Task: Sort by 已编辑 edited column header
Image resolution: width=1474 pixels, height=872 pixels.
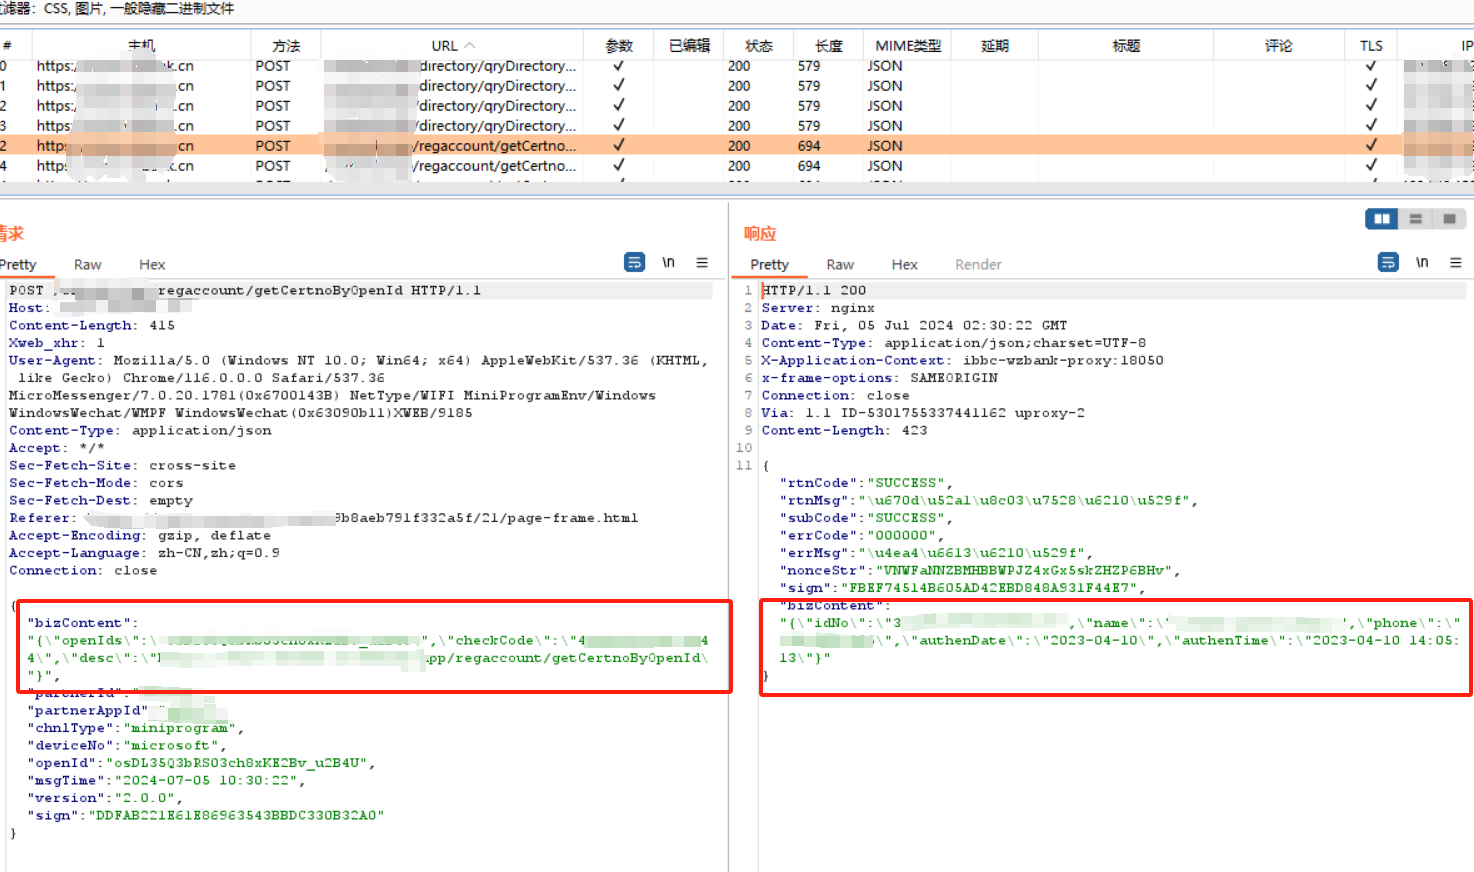Action: 689,46
